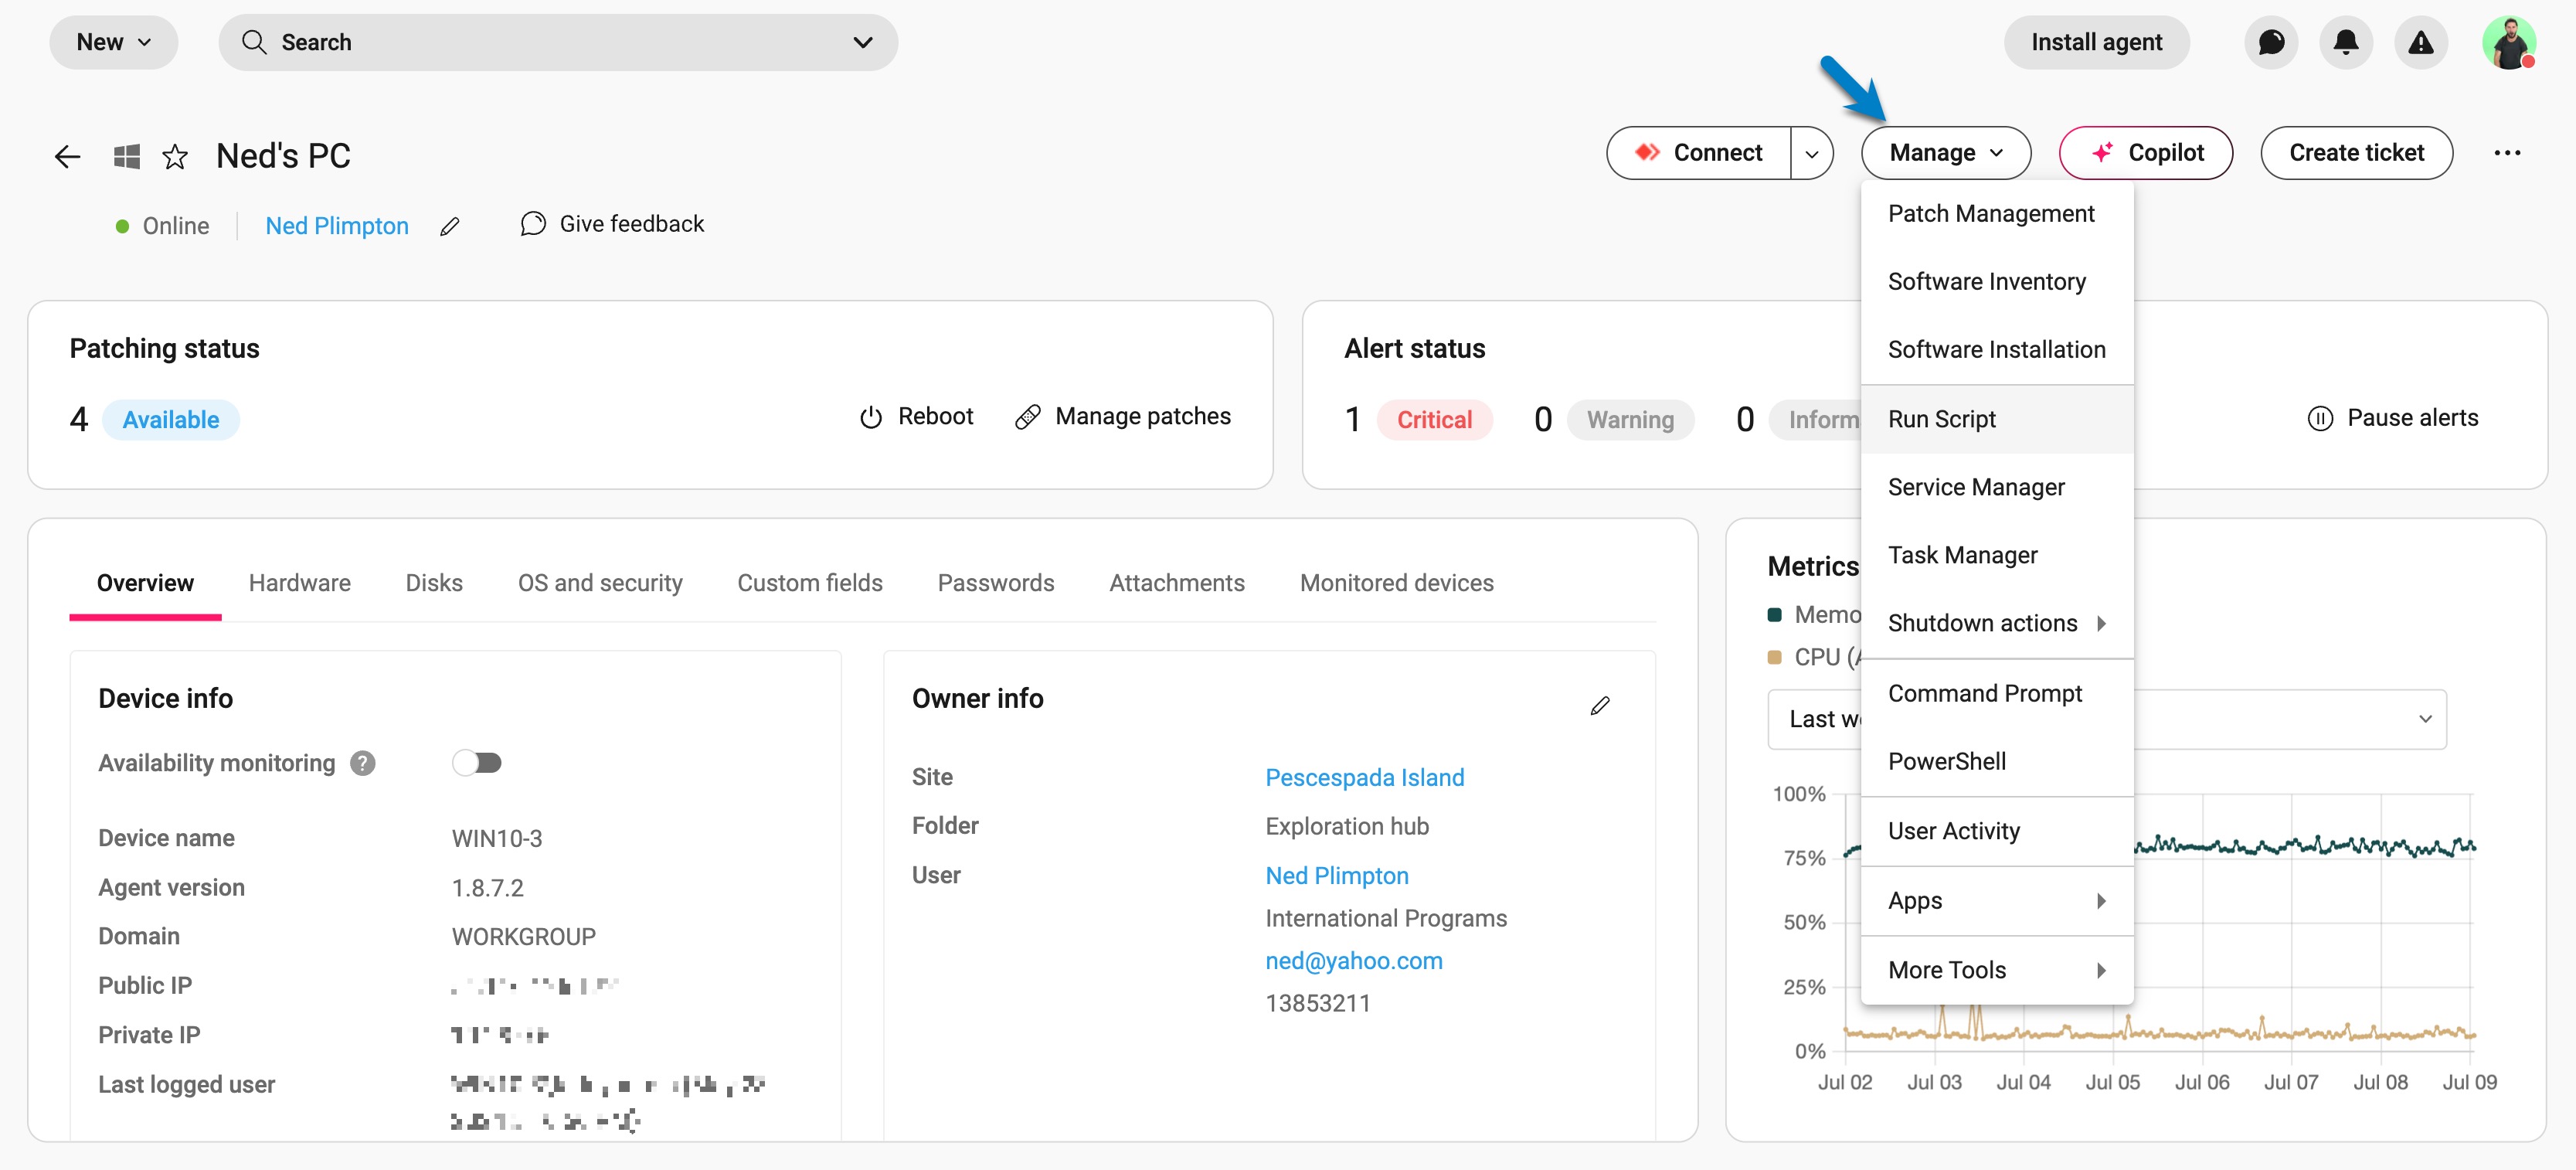Click the magnifier icon in the search bar

pos(254,42)
